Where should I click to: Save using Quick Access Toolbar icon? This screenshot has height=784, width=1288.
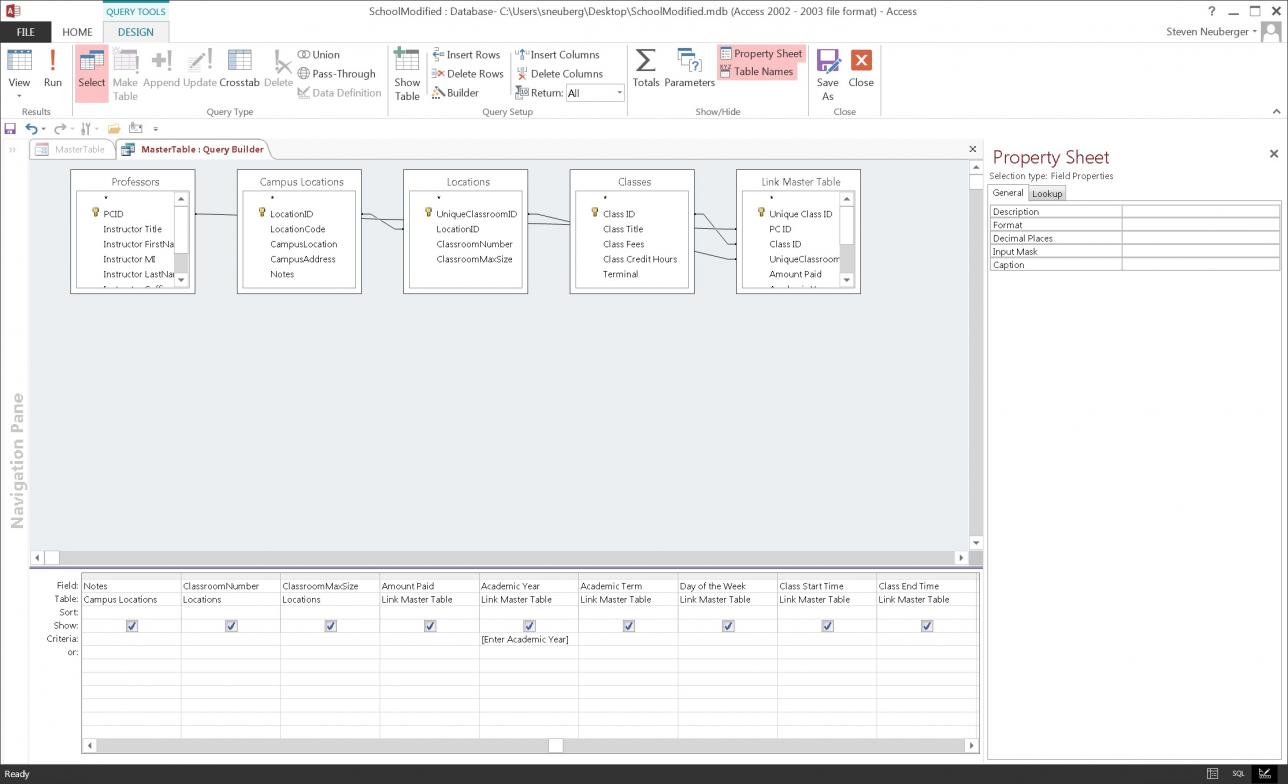[x=10, y=129]
